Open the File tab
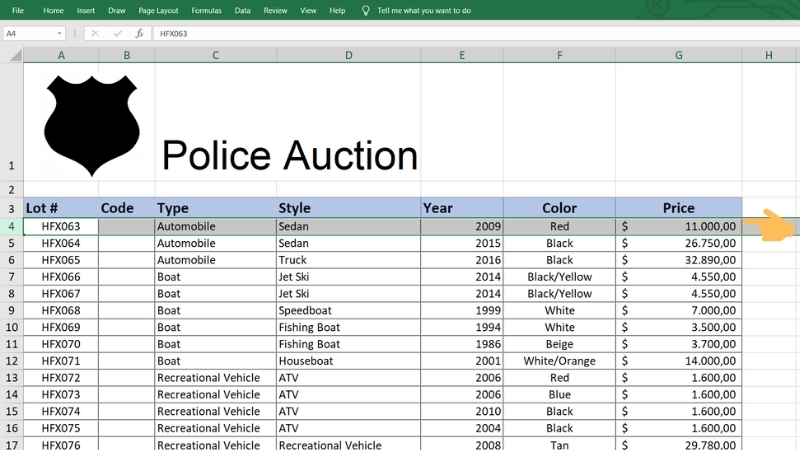The width and height of the screenshot is (800, 450). pos(18,10)
